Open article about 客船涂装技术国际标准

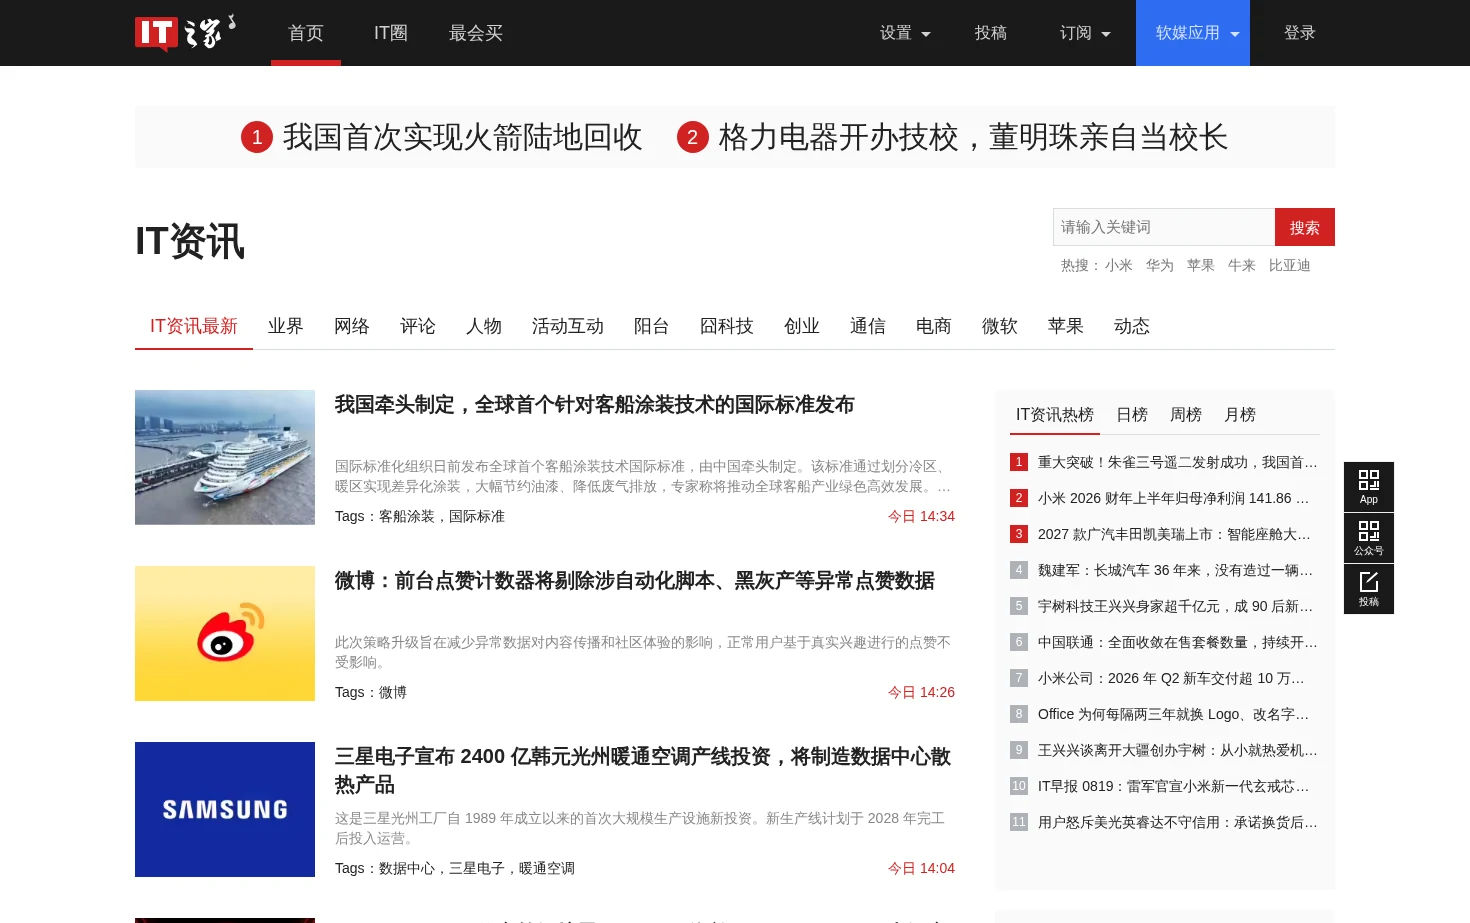pos(595,404)
